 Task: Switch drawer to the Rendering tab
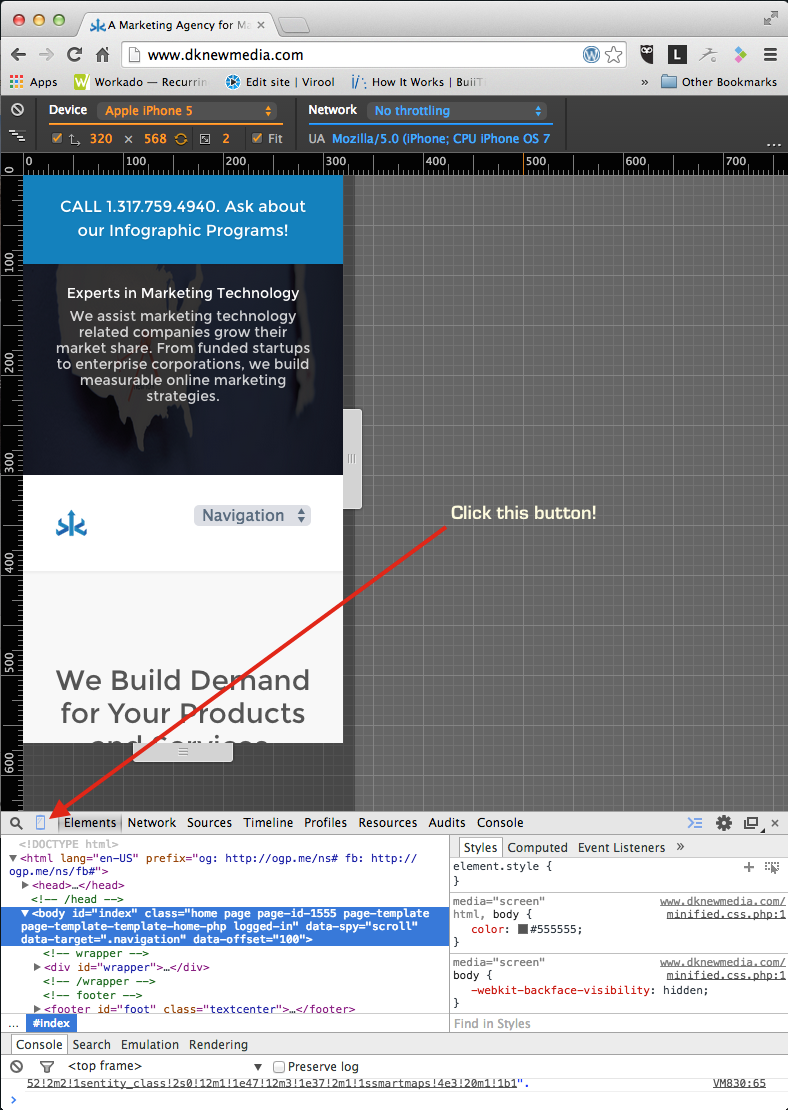pos(218,1045)
